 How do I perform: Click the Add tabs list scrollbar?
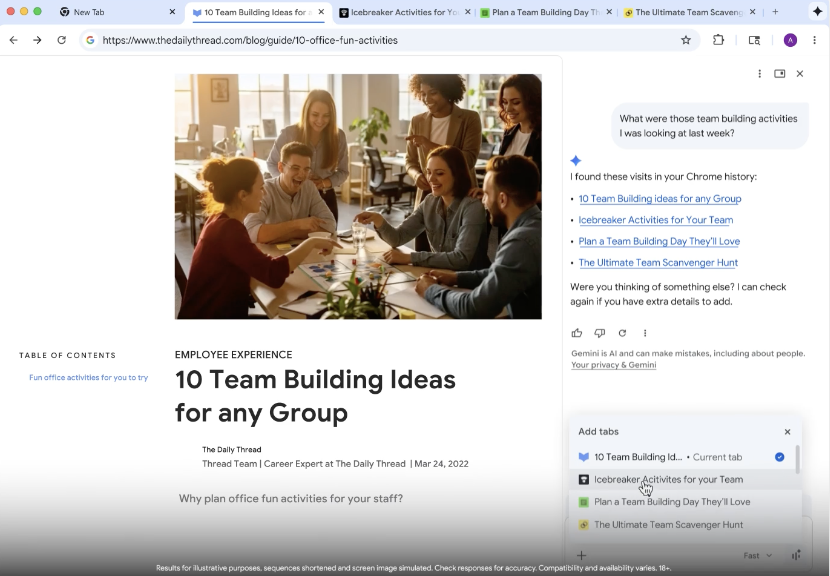click(797, 461)
